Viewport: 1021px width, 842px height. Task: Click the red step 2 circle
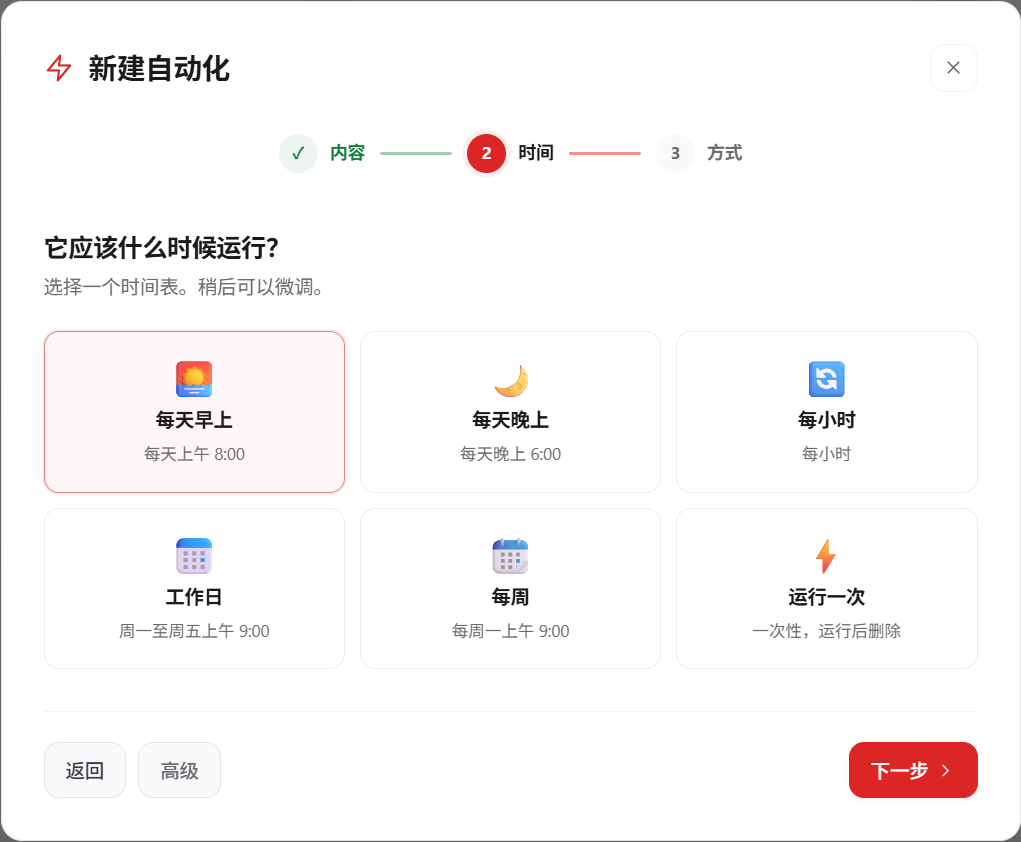pos(486,153)
